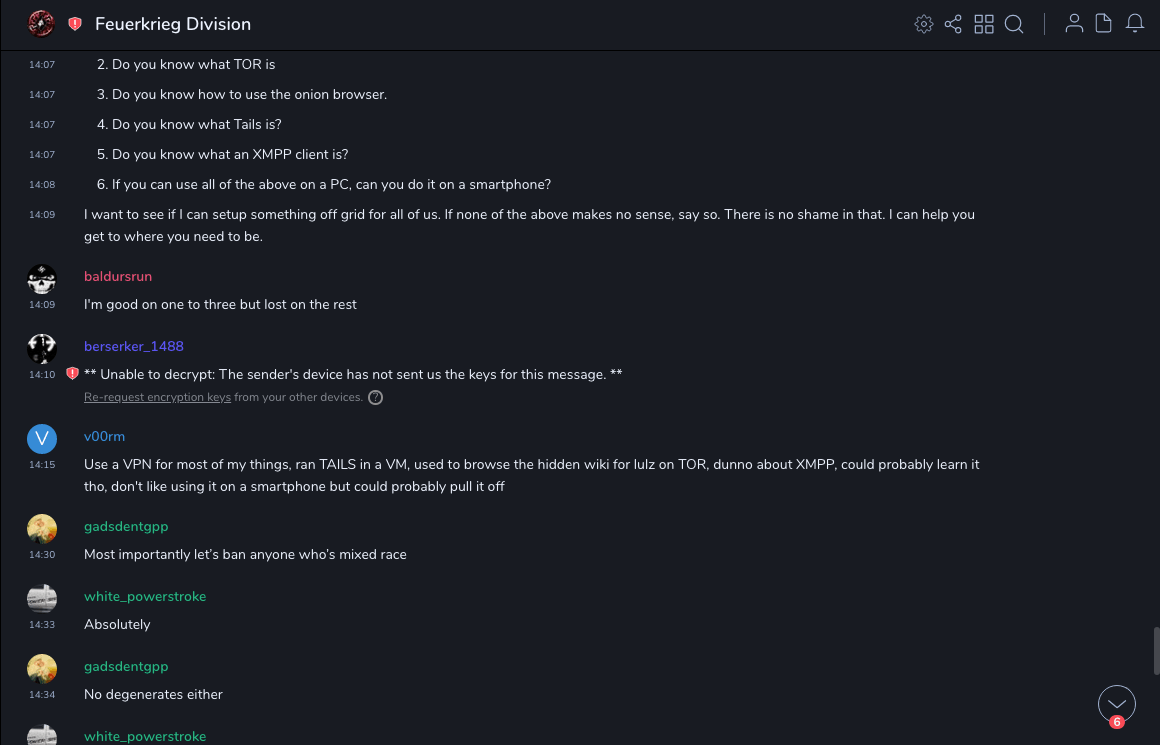This screenshot has height=745, width=1160.
Task: Select the v00rm username
Action: click(104, 437)
